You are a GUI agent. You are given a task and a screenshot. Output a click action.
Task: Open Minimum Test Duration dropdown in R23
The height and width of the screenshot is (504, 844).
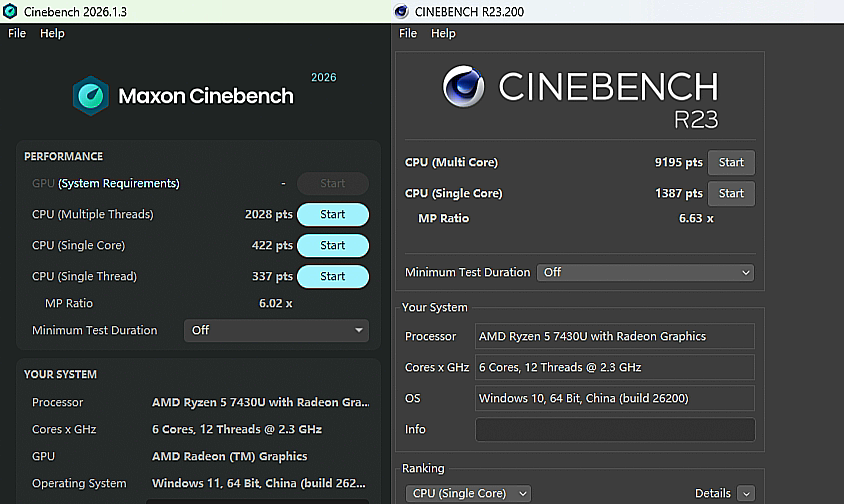[x=645, y=272]
